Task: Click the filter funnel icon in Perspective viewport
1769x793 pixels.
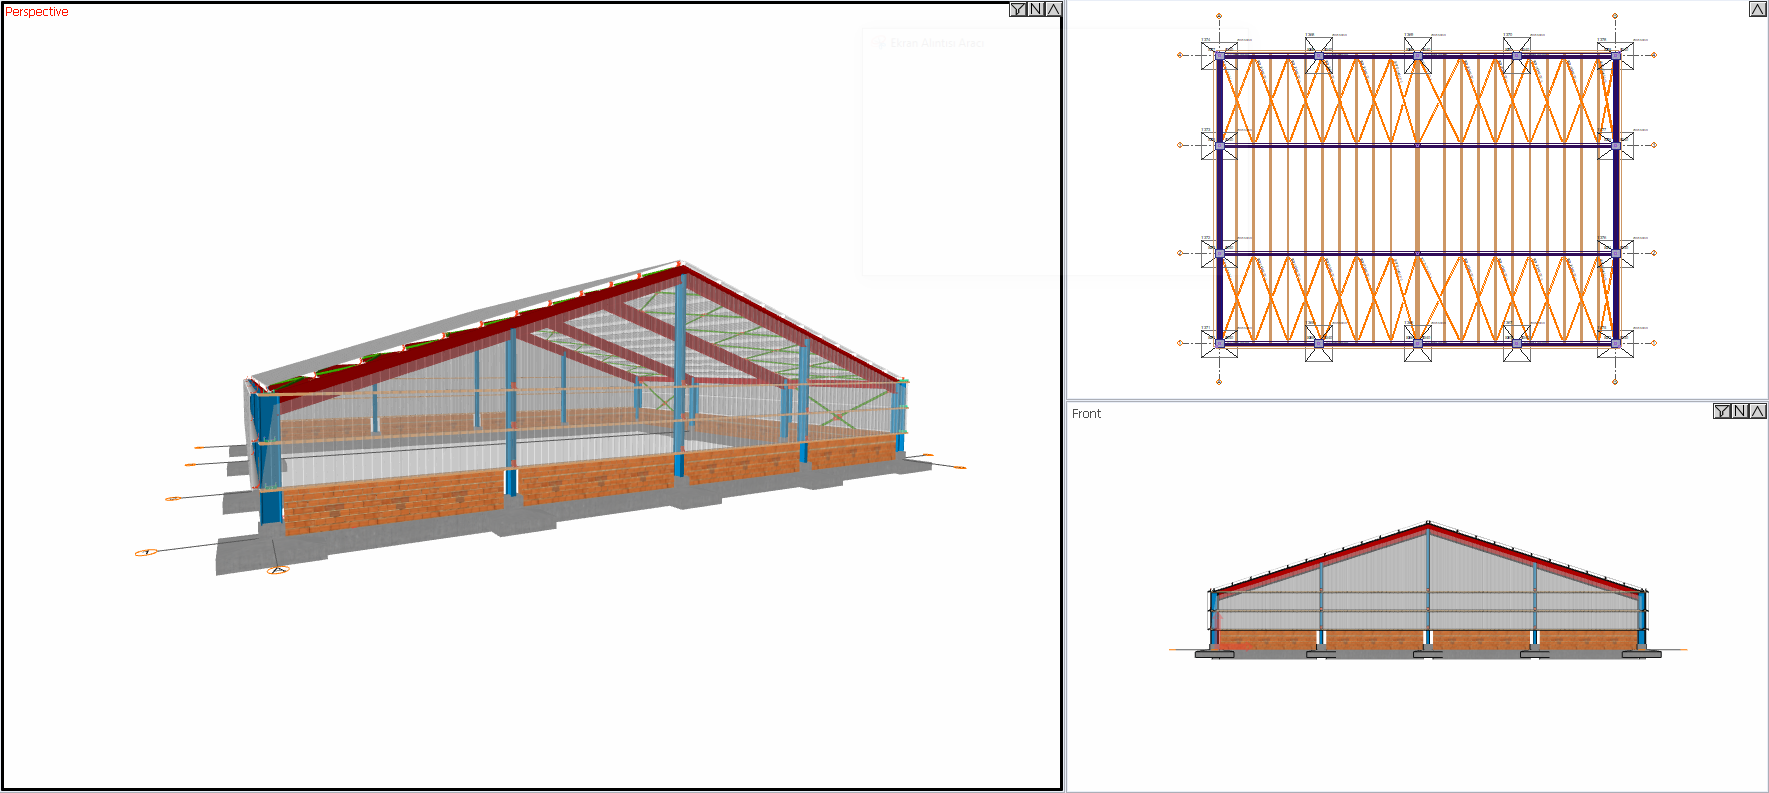Action: [1018, 9]
